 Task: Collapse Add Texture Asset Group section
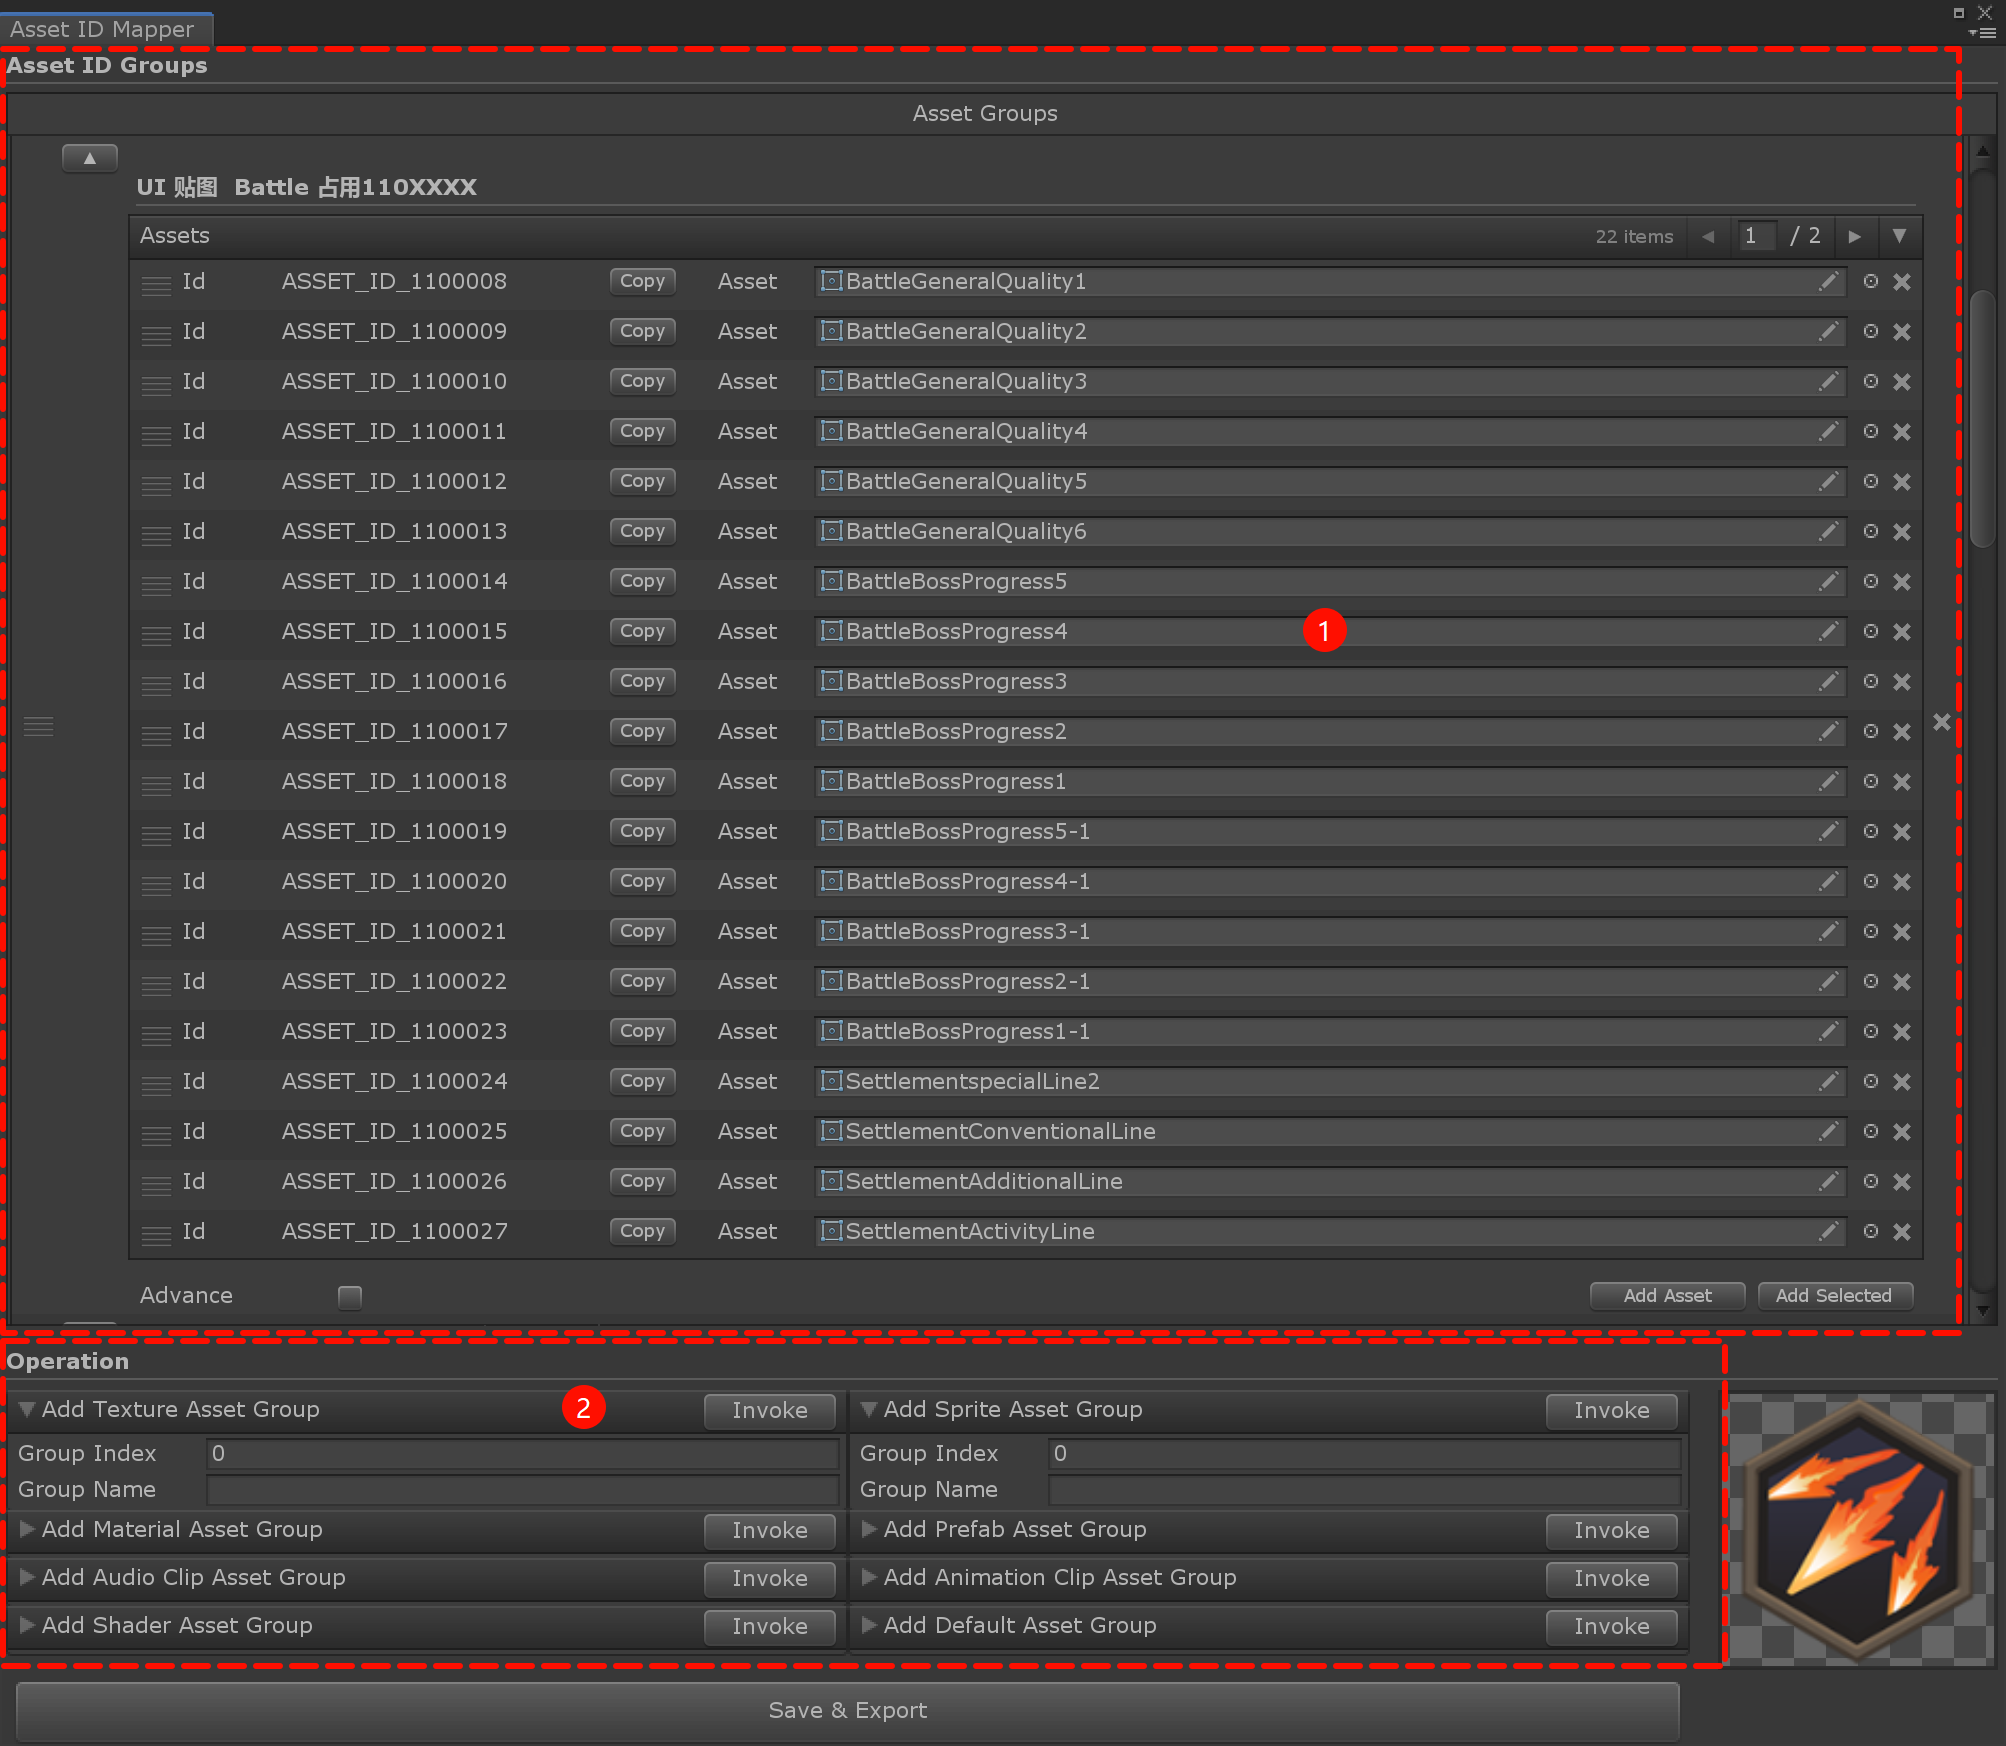click(x=28, y=1409)
